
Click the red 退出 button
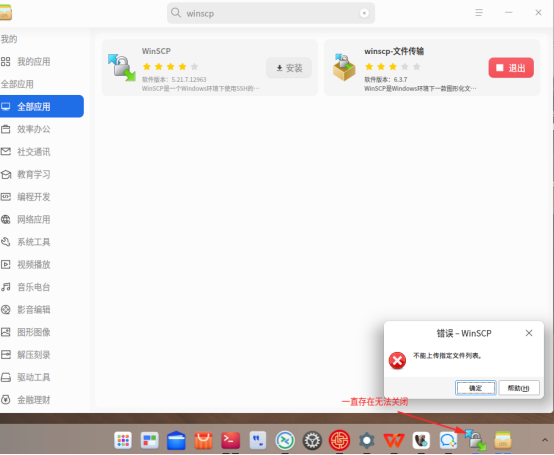coord(511,68)
